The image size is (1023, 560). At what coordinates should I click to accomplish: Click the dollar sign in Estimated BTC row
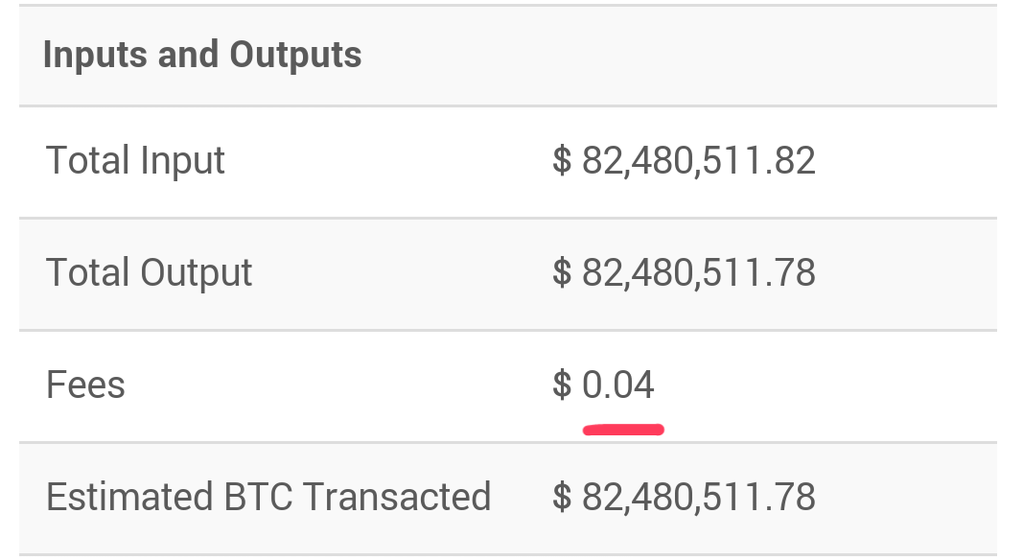coord(562,497)
